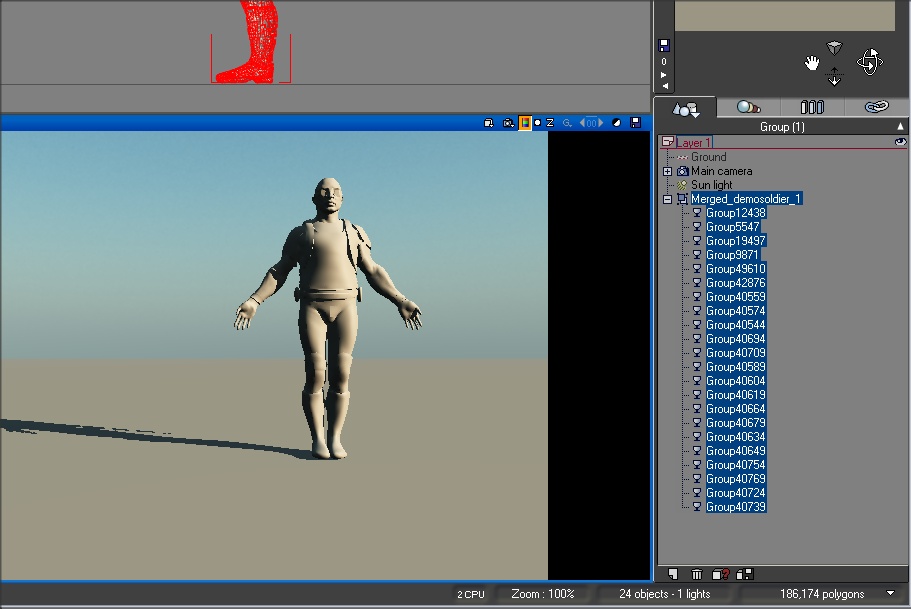Select the camera focal cone icon
Screen dimensions: 911x609
pyautogui.click(x=834, y=48)
